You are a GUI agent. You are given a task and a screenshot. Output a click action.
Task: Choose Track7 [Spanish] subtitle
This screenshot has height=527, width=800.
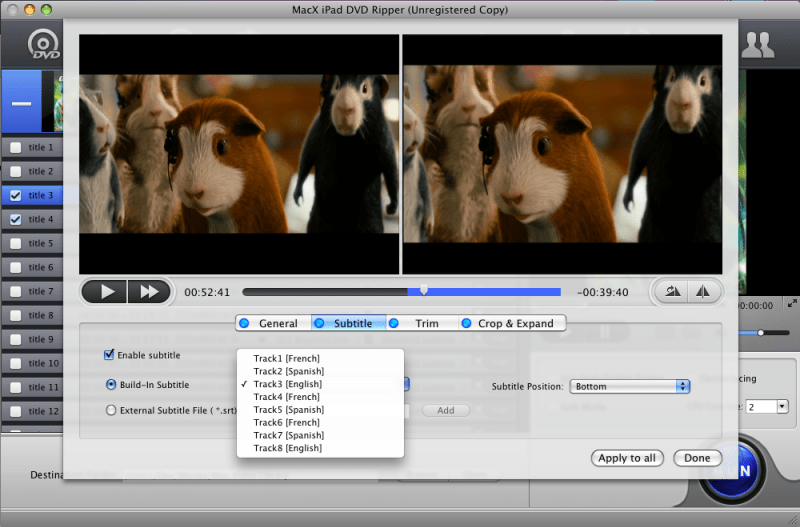(x=320, y=435)
